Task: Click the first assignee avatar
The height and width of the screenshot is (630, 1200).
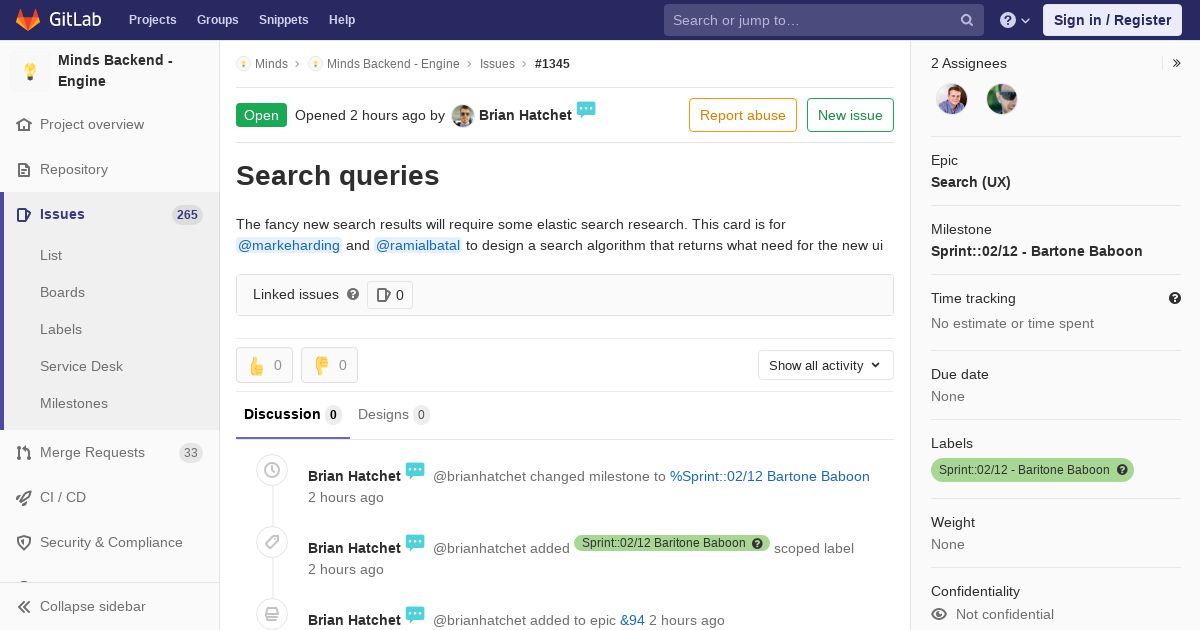Action: pos(951,99)
